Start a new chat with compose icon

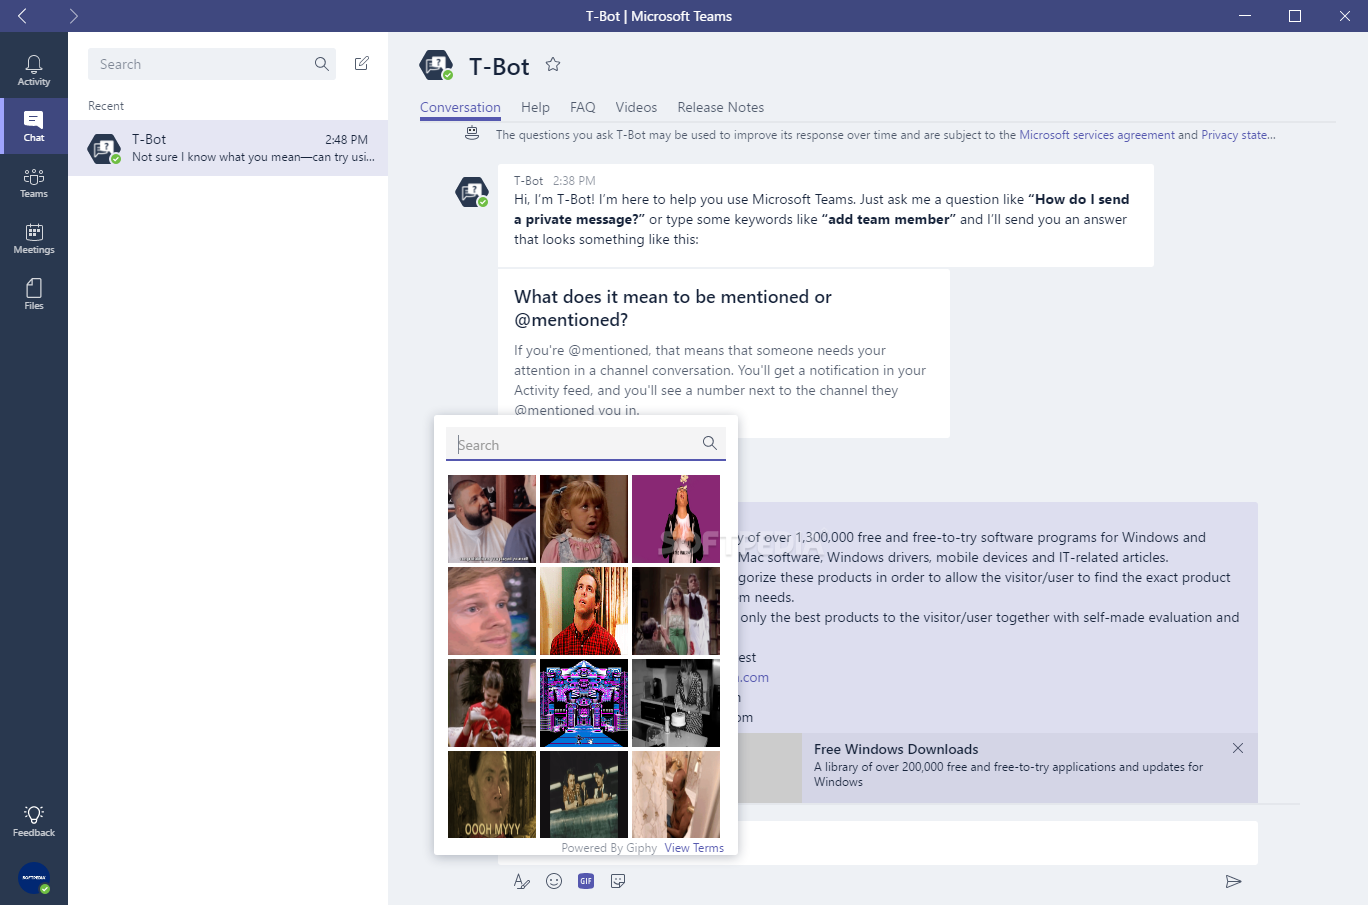pyautogui.click(x=362, y=64)
